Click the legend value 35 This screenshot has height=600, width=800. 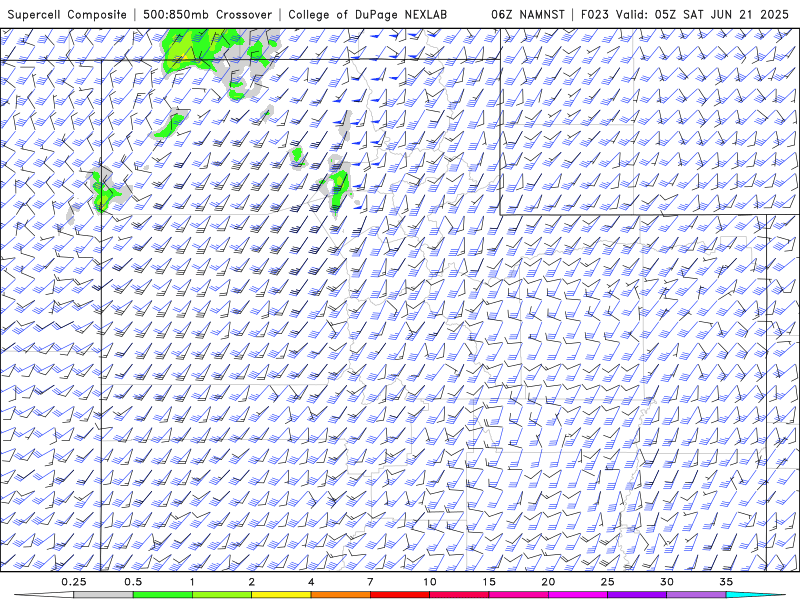(726, 582)
